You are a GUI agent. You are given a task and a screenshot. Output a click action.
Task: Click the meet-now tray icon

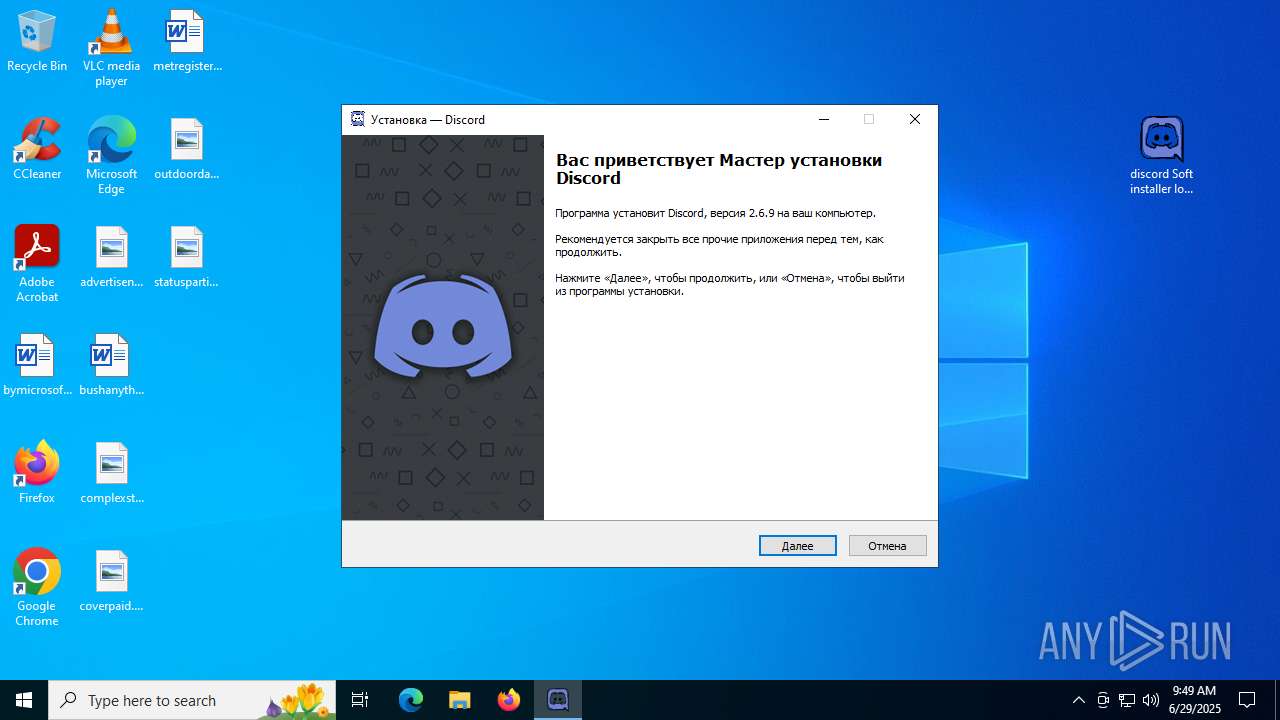pyautogui.click(x=1103, y=700)
